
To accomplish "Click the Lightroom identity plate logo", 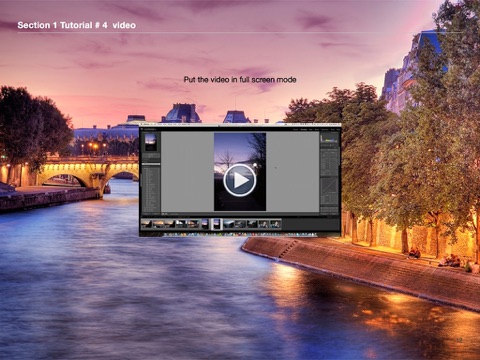I will (x=149, y=129).
